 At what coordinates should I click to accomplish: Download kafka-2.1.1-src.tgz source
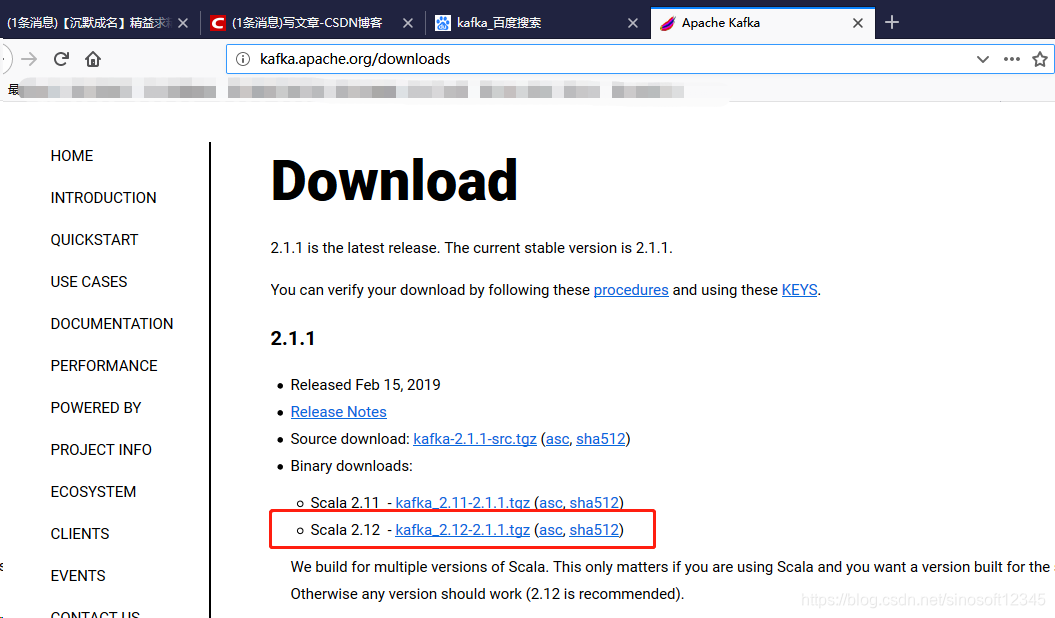pos(475,439)
